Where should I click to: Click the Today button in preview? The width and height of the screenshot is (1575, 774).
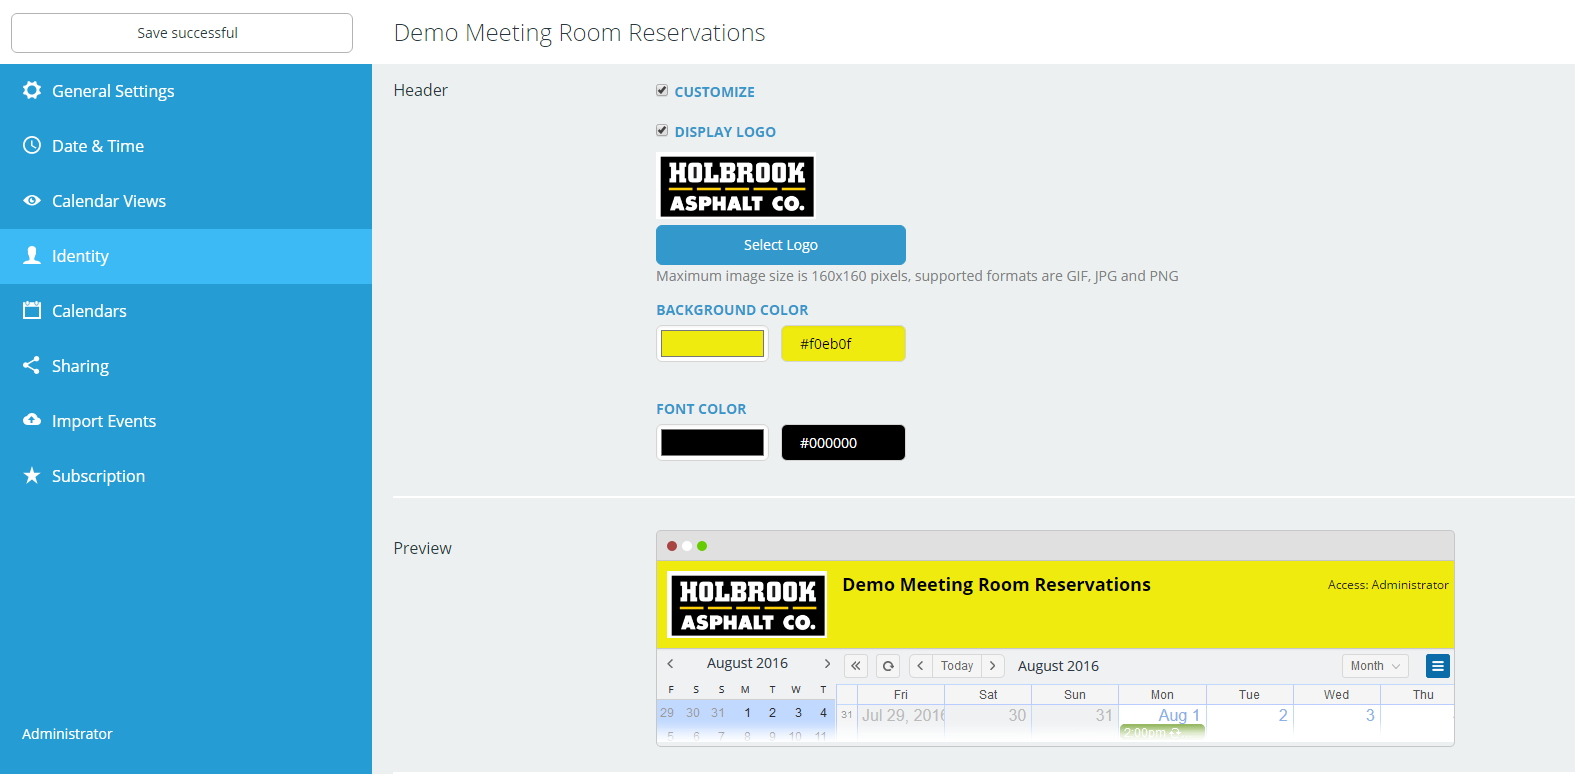click(957, 666)
